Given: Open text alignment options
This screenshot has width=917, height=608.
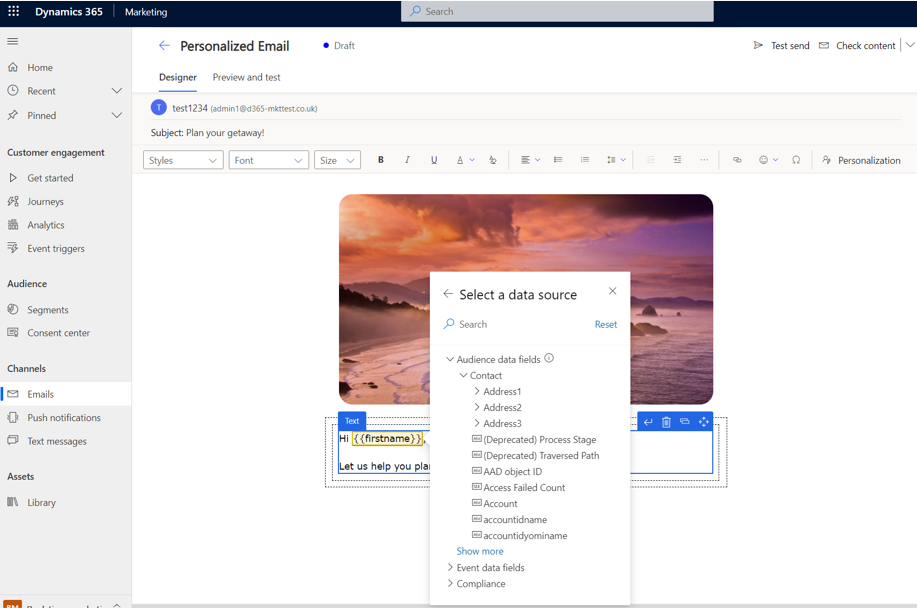Looking at the screenshot, I should (x=530, y=160).
